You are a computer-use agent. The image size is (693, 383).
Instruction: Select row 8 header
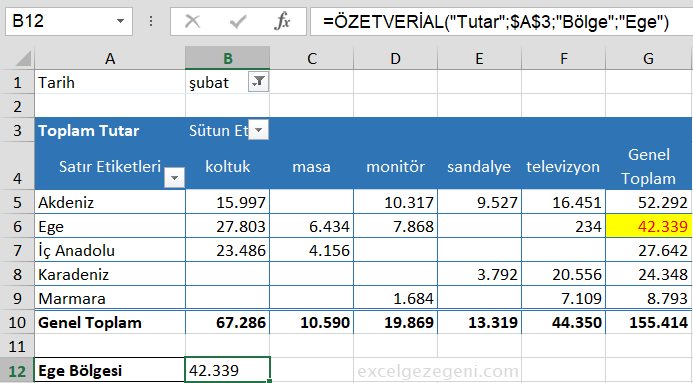(x=17, y=274)
